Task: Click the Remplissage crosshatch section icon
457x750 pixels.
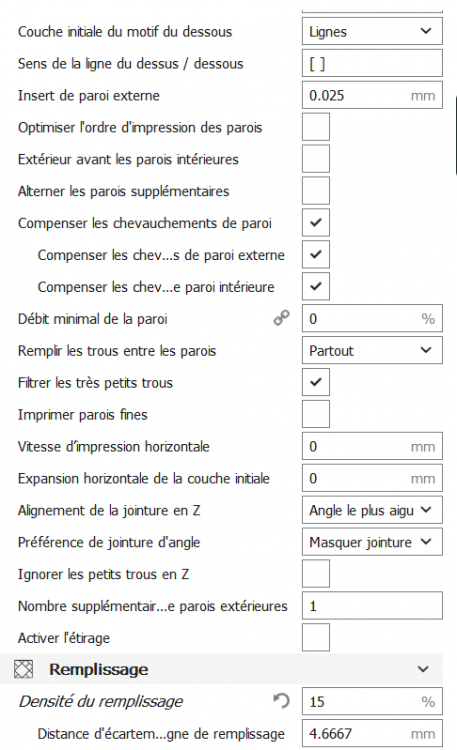Action: point(23,669)
